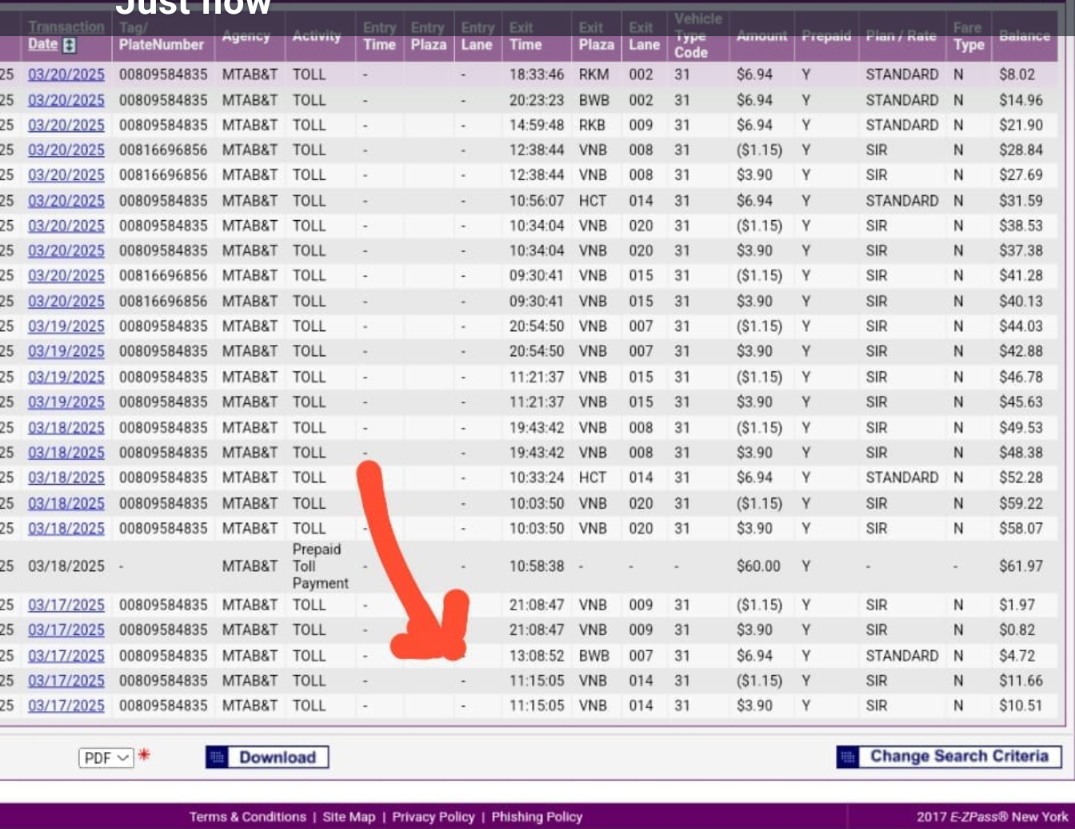Open the Privacy Policy footer link
This screenshot has width=1075, height=829.
[433, 817]
